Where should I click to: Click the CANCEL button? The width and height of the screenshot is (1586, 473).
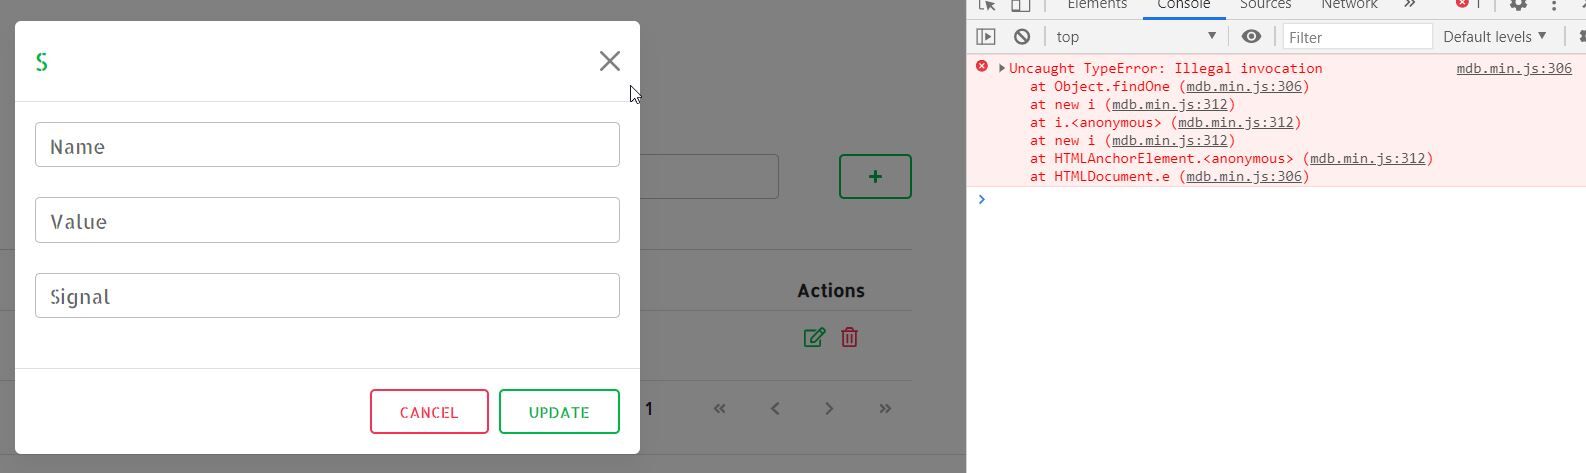click(x=429, y=412)
